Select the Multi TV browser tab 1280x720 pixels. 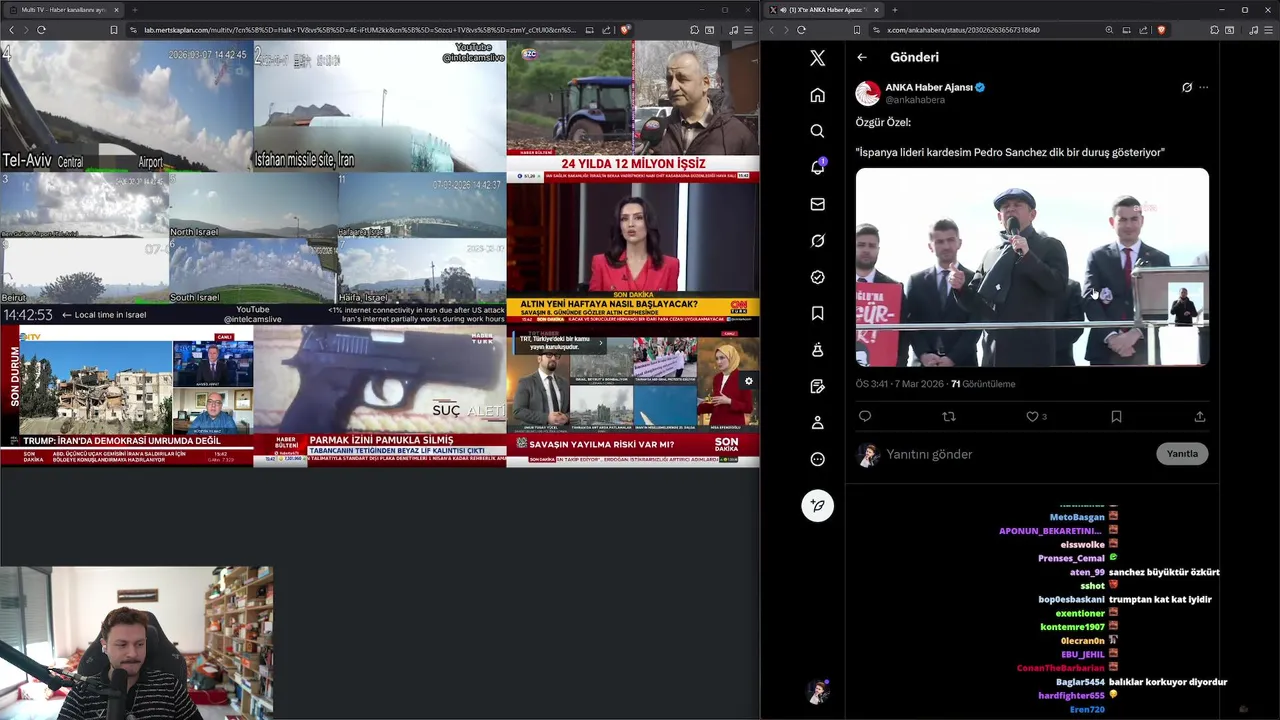63,10
